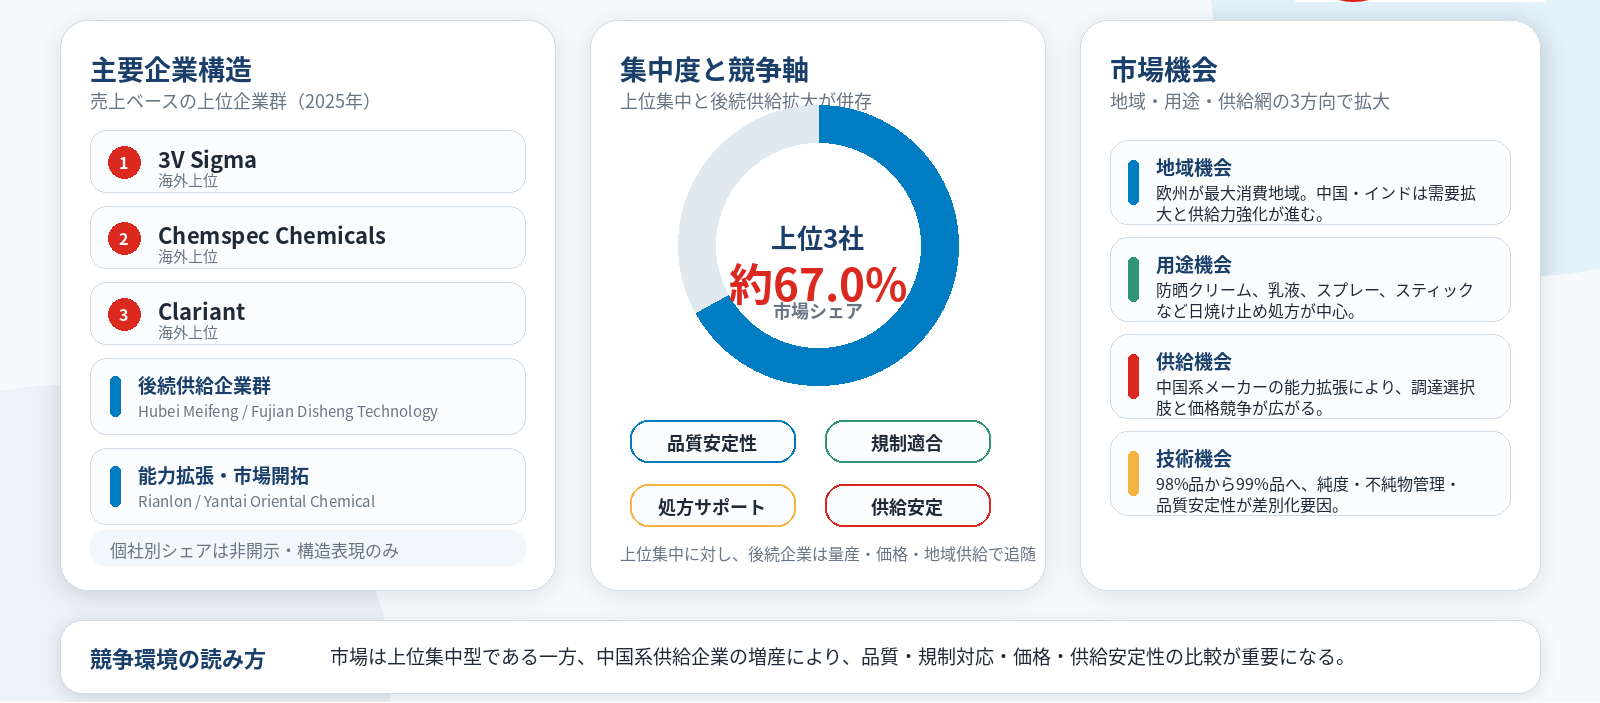
Task: Click the red number 2 badge beside Chemspec Chemicals
Action: tap(124, 238)
